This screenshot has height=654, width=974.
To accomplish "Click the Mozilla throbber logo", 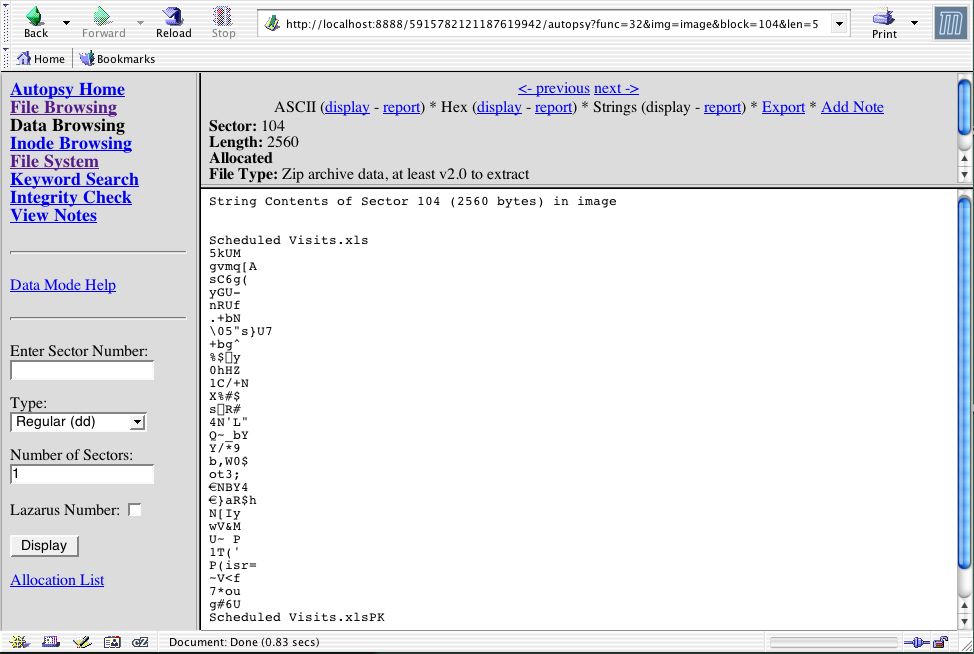I will click(x=950, y=23).
